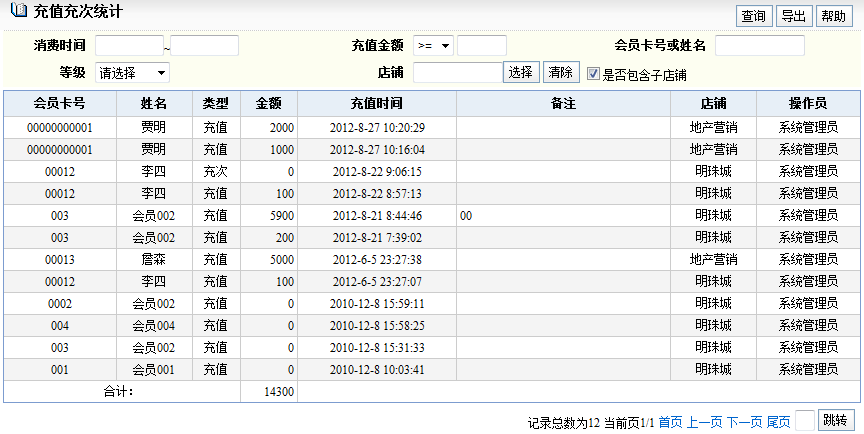Click the 消费时间 end date field

(205, 45)
